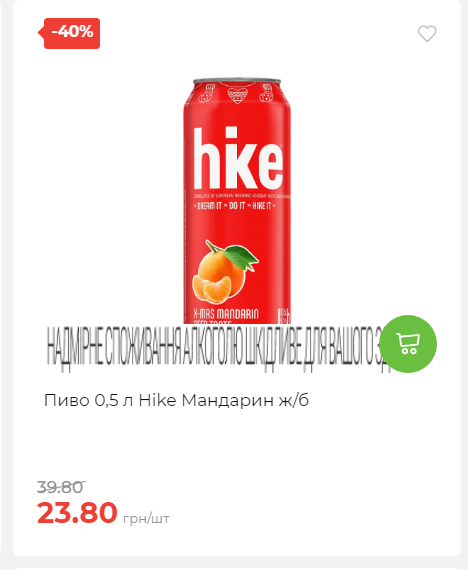
Task: Click the грн/шт unit label
Action: tap(147, 519)
